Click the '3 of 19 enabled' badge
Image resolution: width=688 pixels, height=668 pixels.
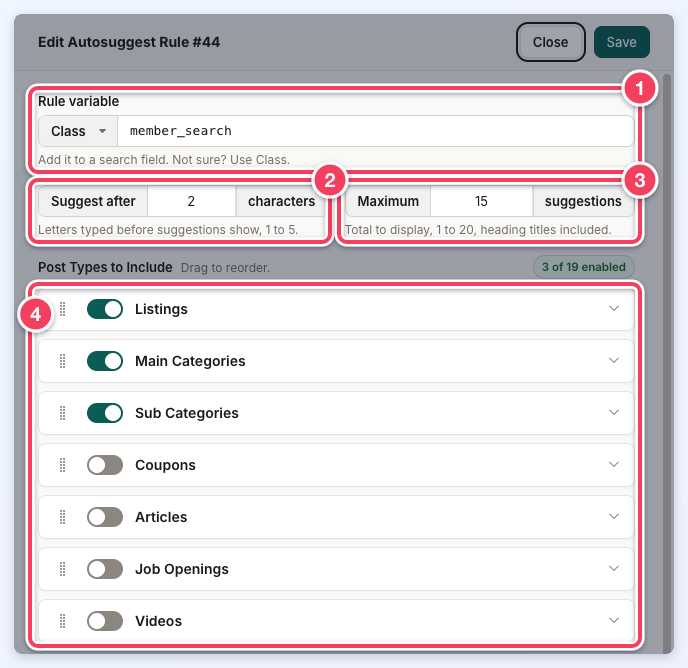click(x=584, y=267)
